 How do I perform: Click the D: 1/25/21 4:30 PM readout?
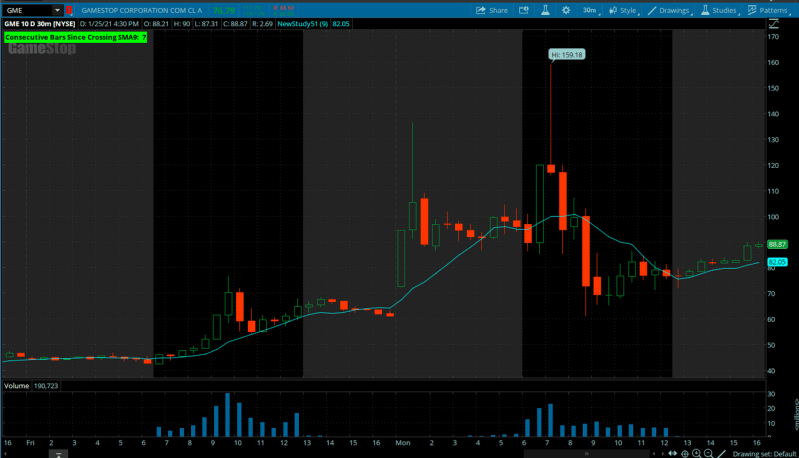109,24
